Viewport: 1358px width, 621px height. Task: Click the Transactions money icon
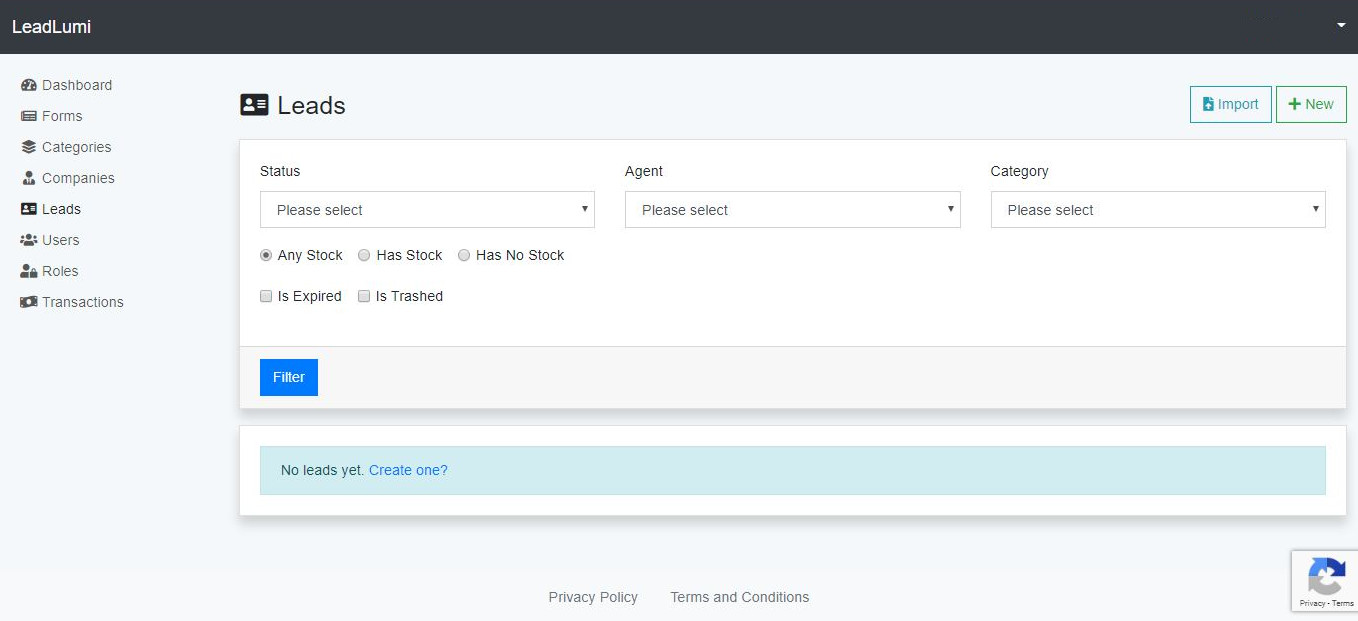pyautogui.click(x=28, y=302)
